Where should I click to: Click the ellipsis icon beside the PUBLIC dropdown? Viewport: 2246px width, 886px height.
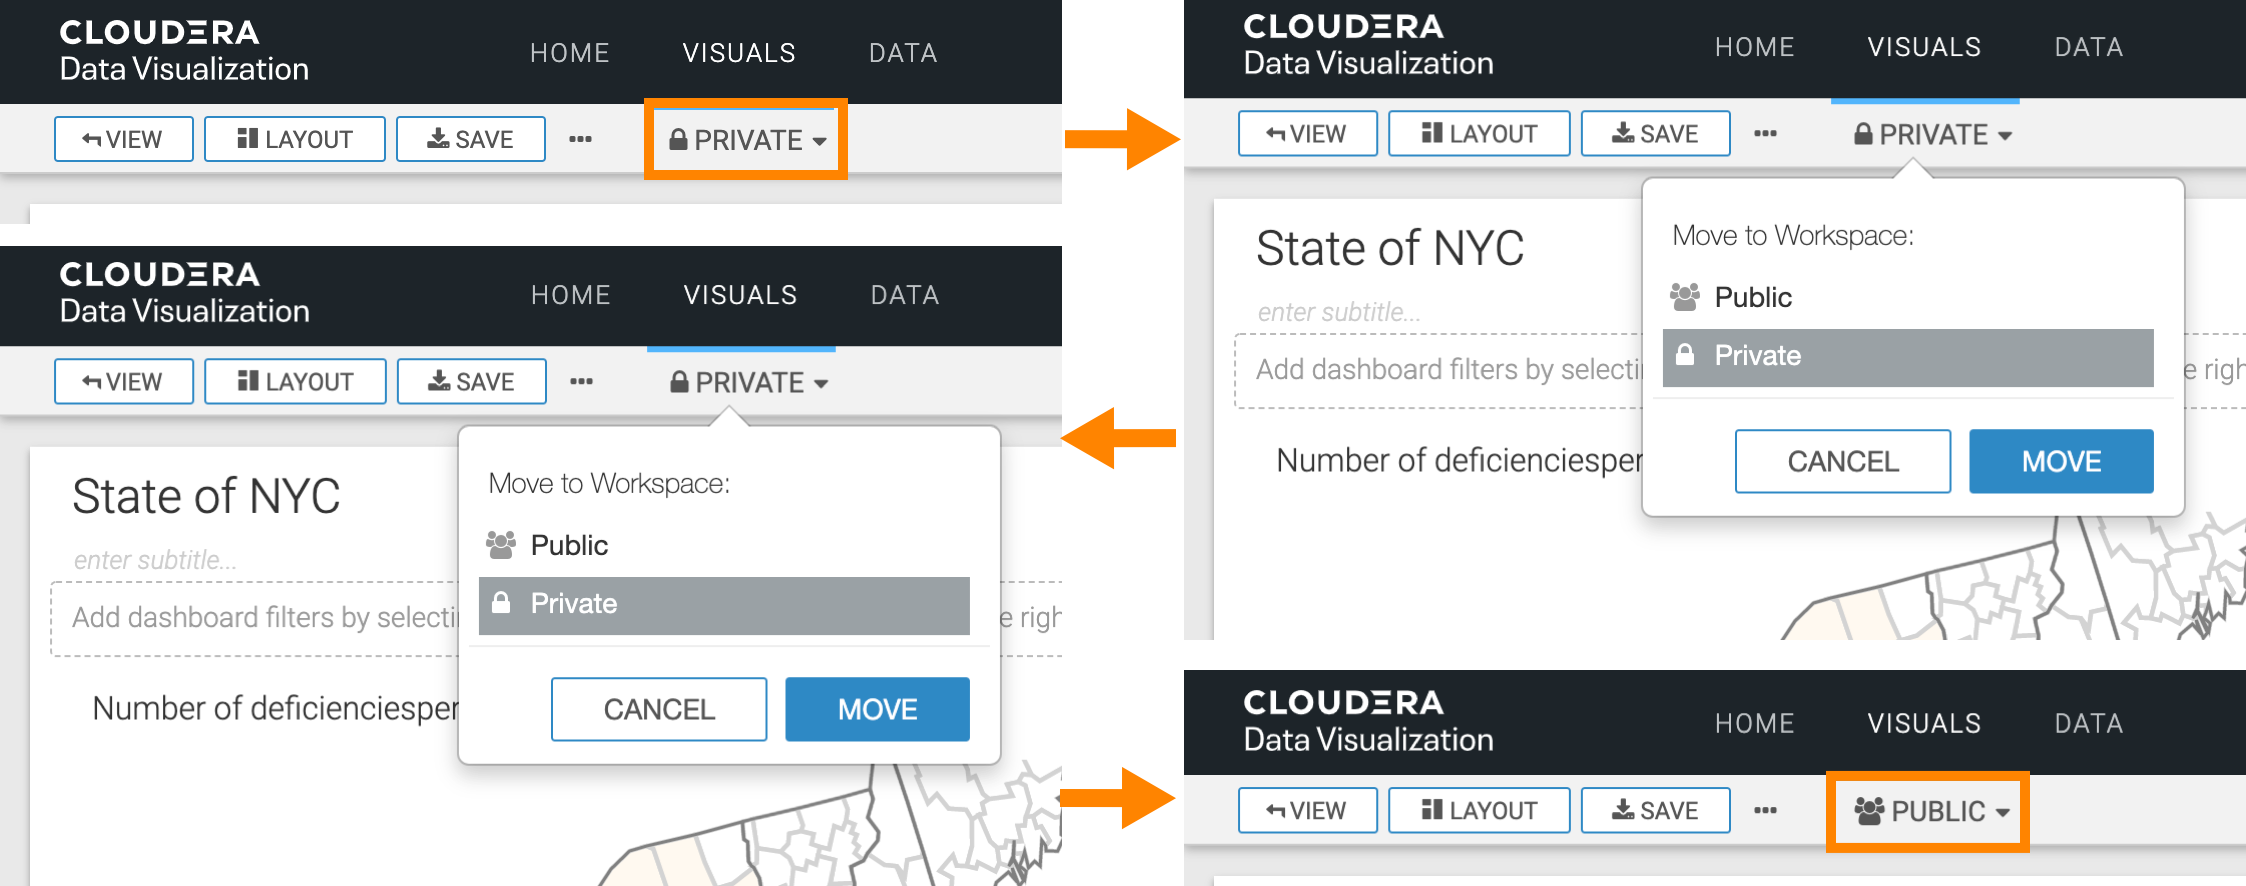point(1765,810)
